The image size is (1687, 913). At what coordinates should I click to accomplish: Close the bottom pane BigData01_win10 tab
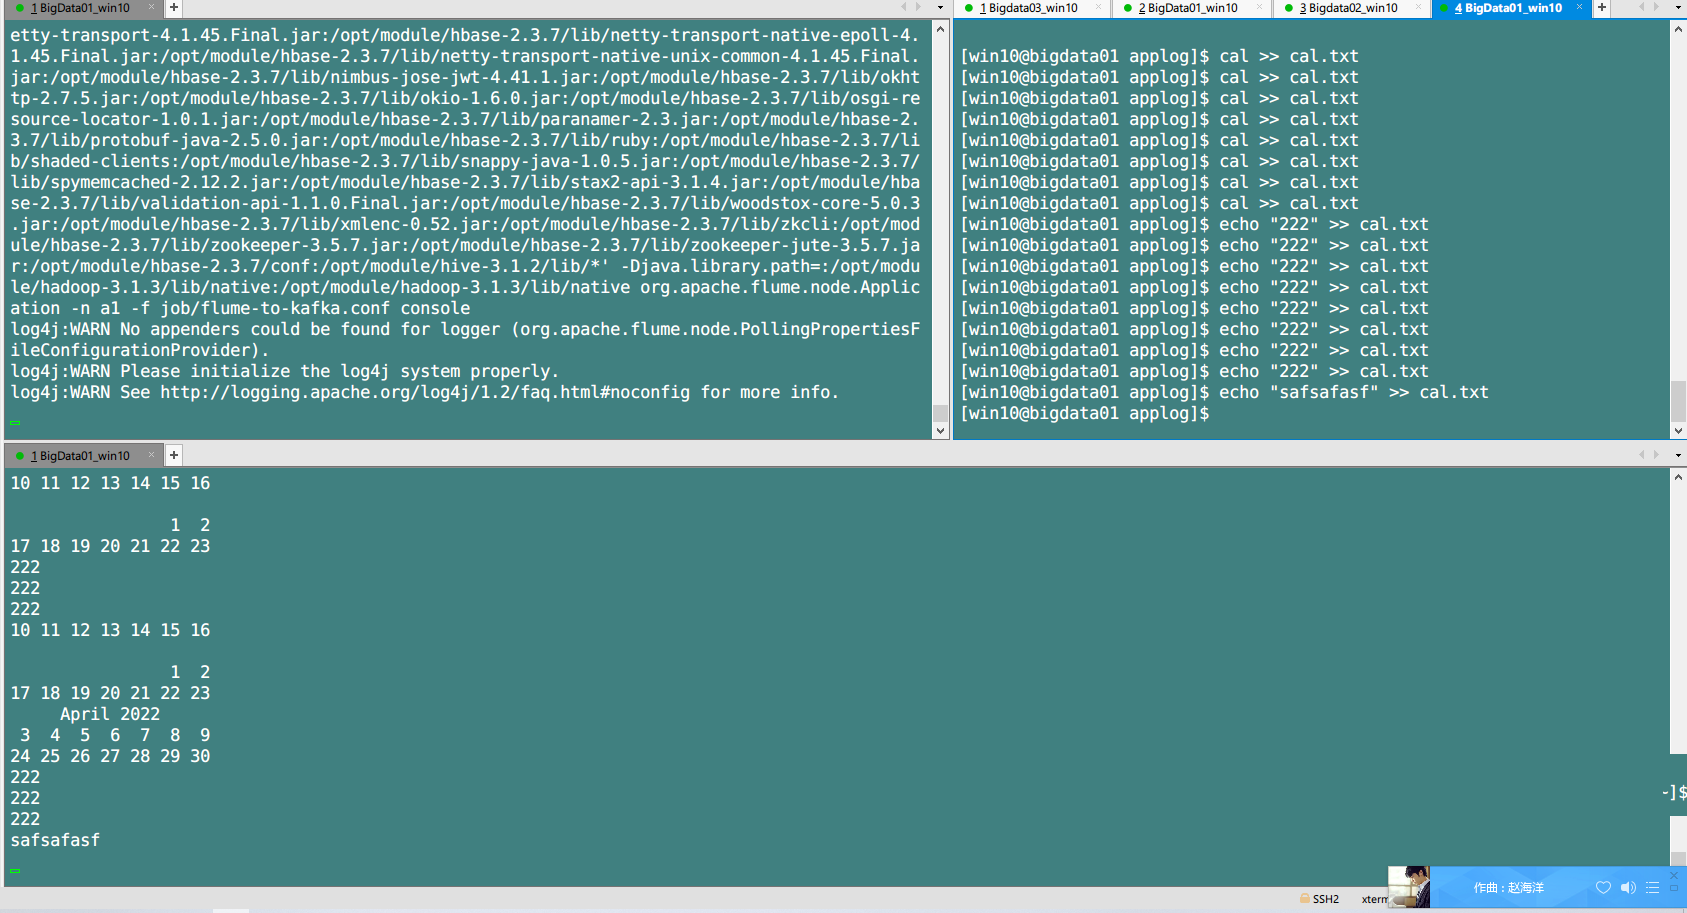(152, 455)
